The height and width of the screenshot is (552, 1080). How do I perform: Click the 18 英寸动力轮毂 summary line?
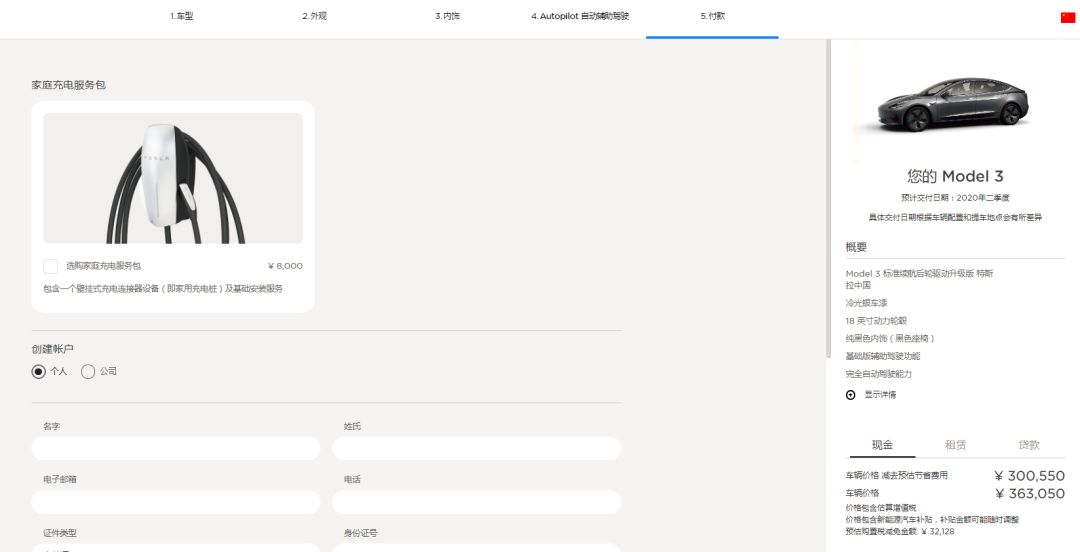coord(876,321)
